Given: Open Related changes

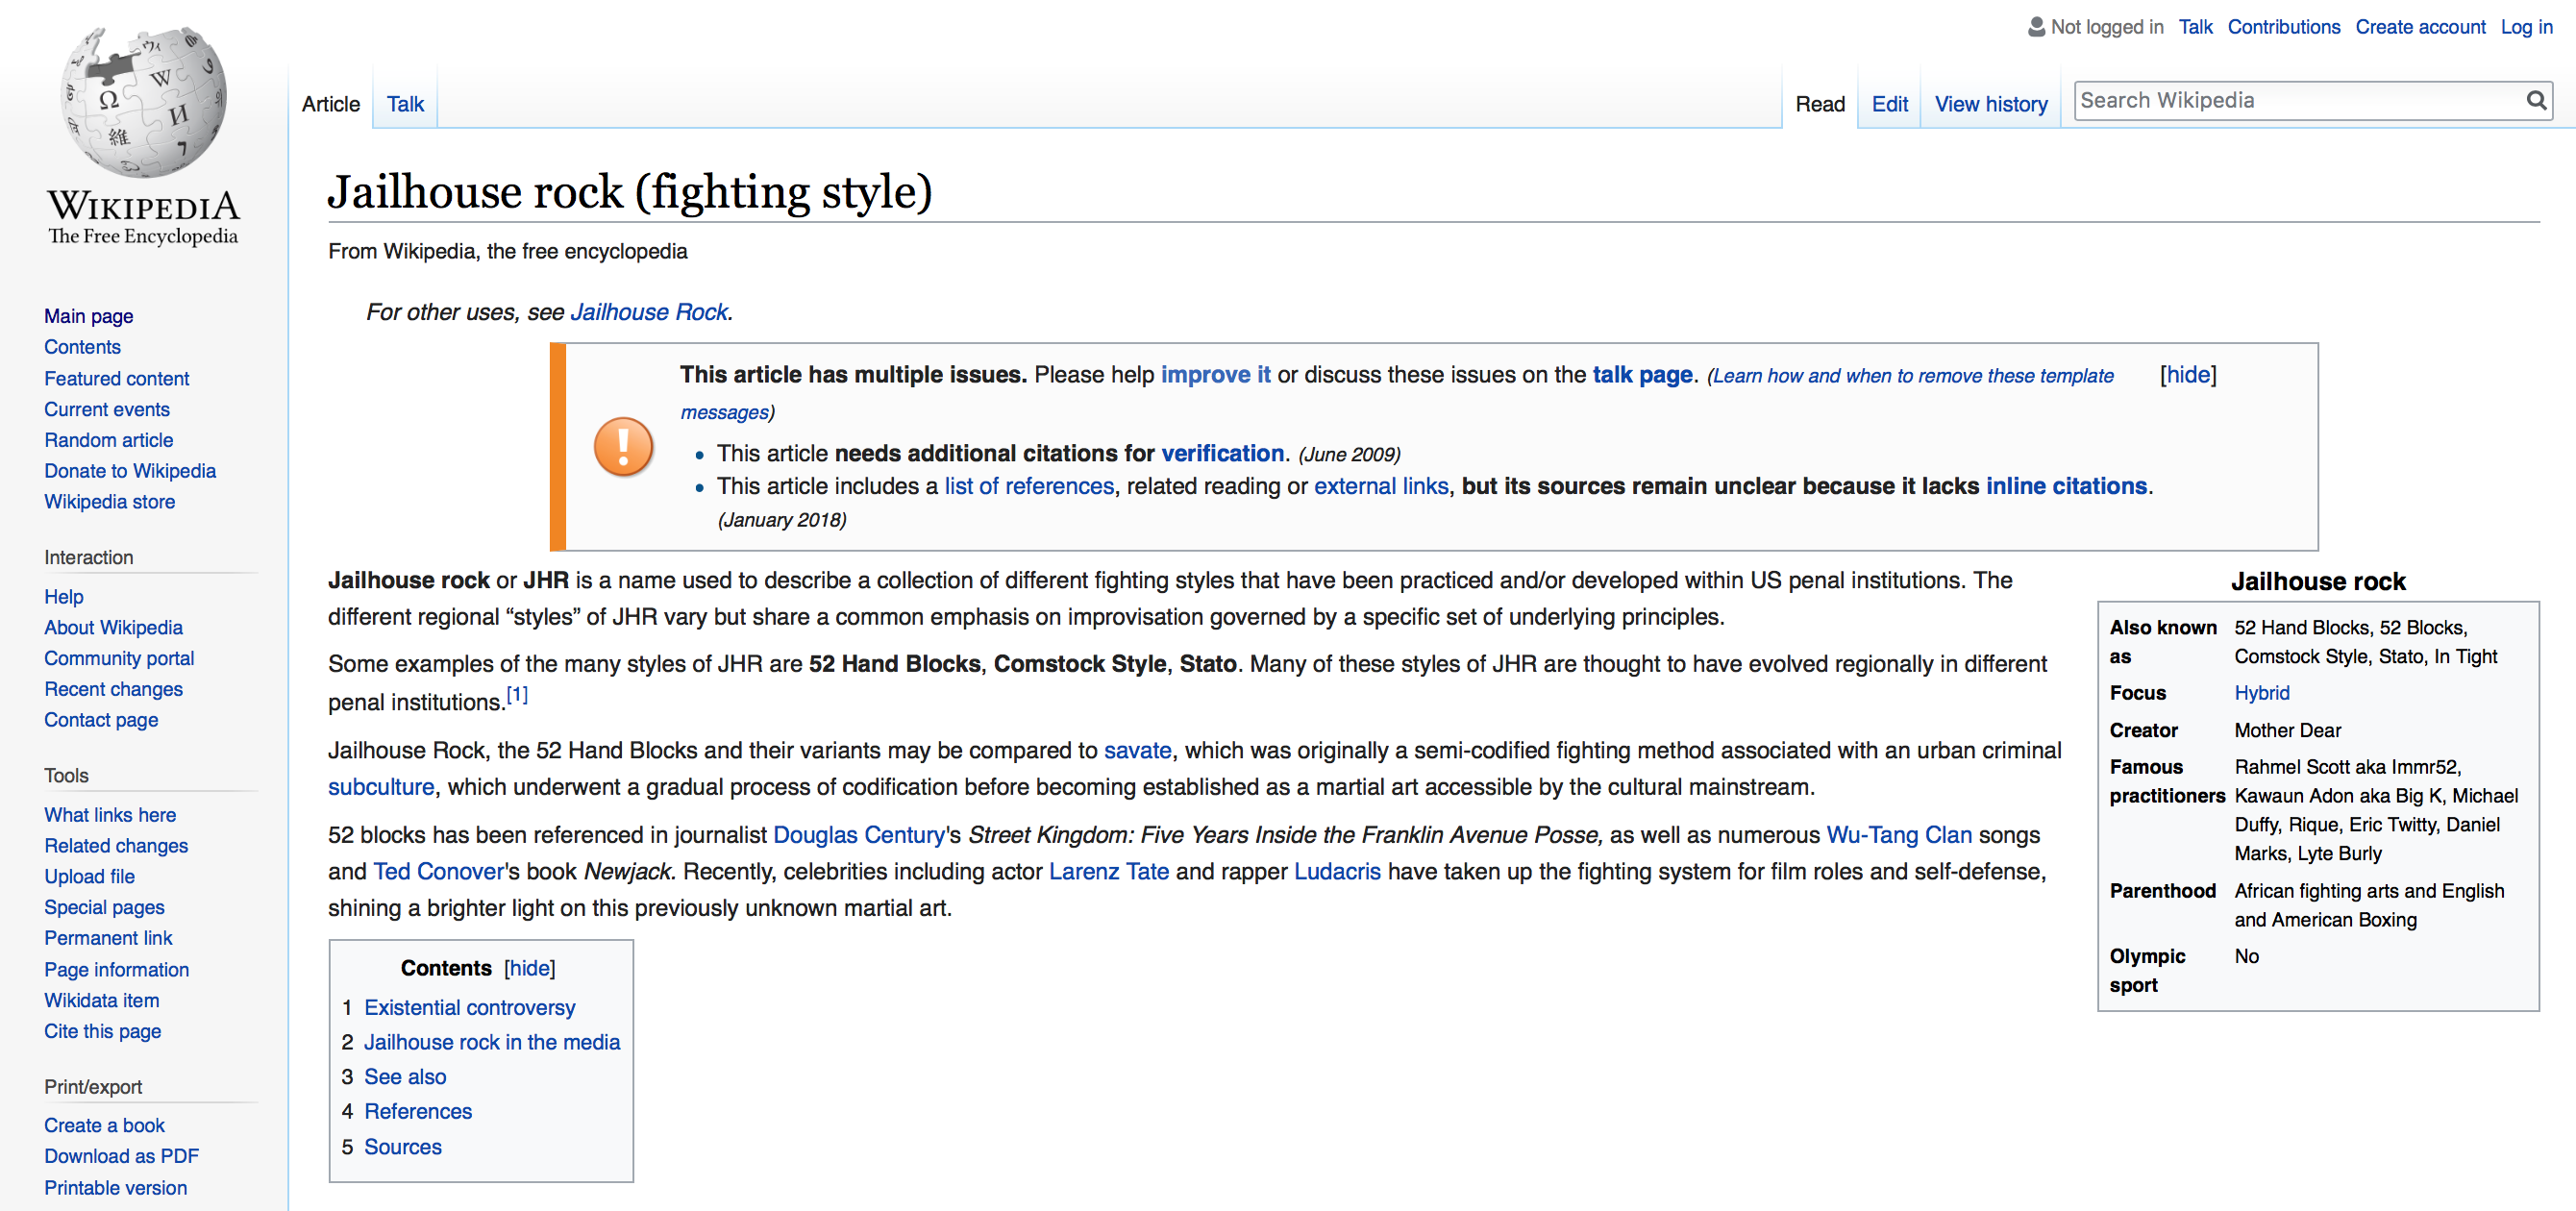Looking at the screenshot, I should 115,845.
